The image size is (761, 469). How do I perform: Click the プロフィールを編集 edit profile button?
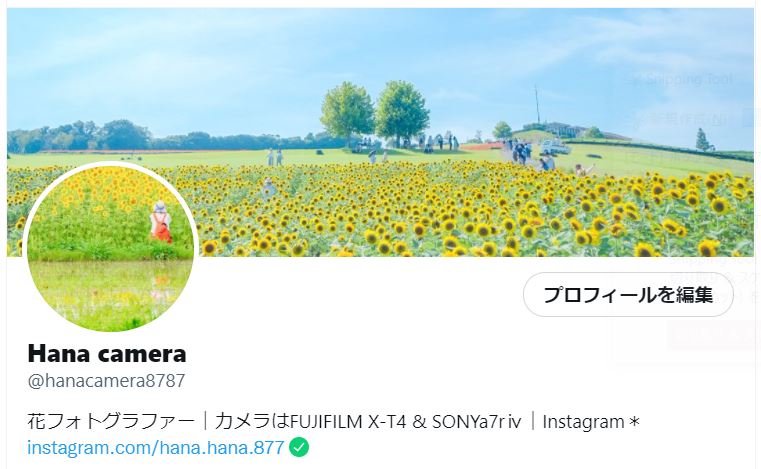(x=628, y=295)
